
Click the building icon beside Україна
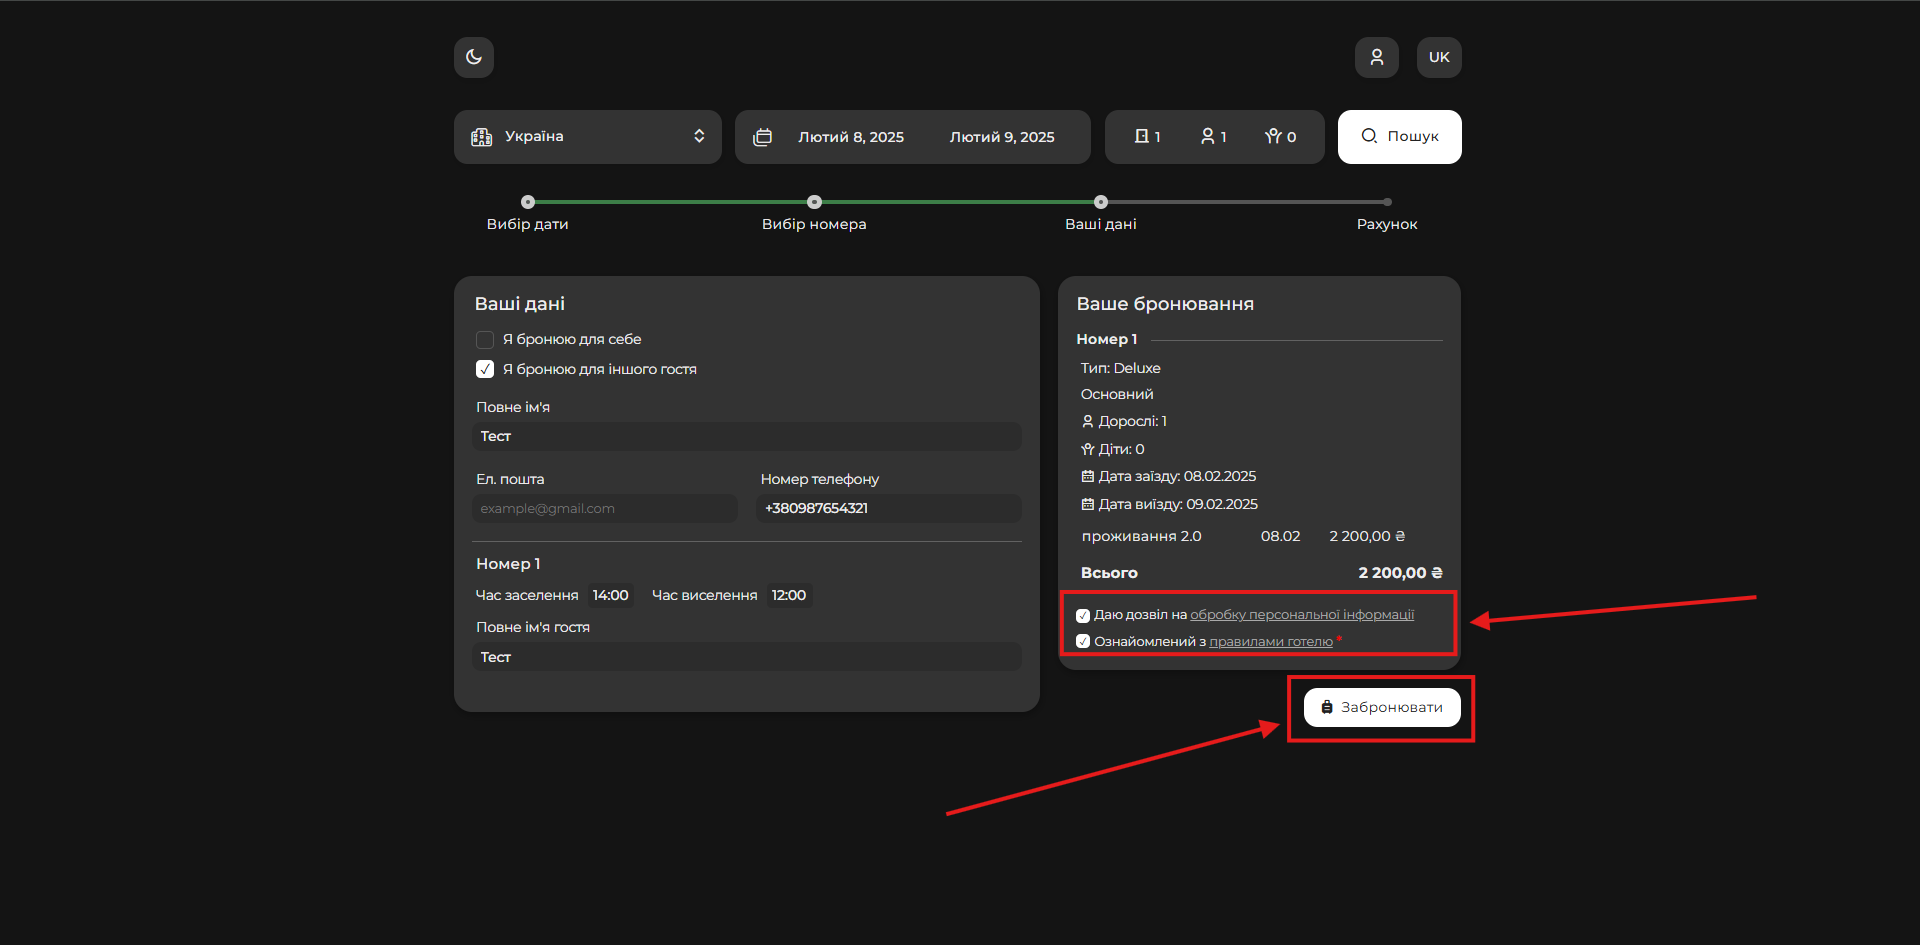[x=482, y=137]
